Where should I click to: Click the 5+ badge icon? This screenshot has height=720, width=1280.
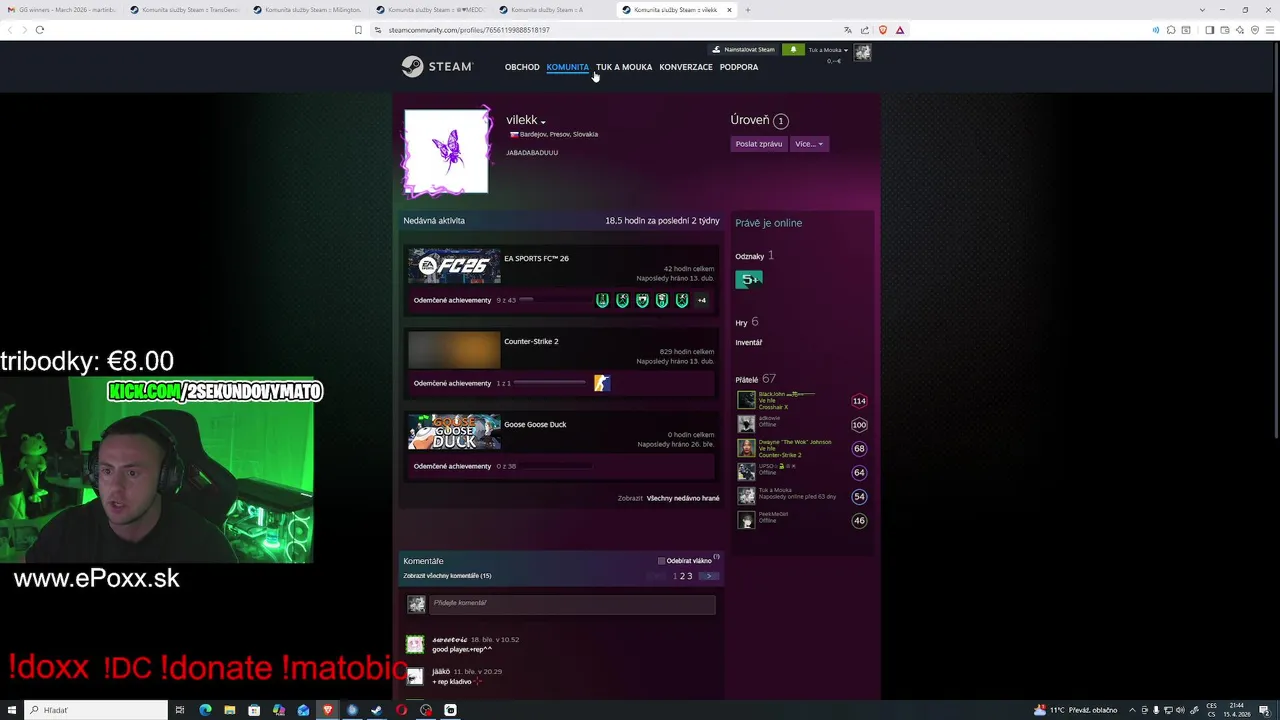[x=749, y=279]
